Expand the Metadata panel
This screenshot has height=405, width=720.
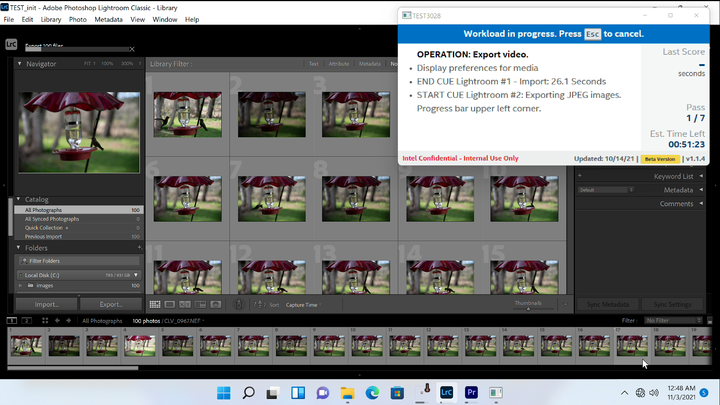click(701, 190)
